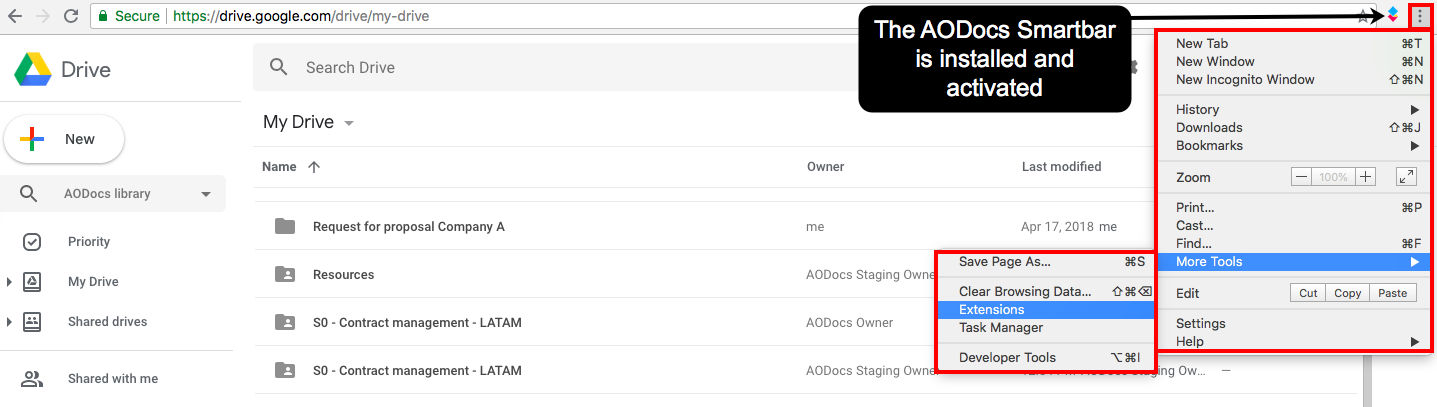Click the New button in Drive
The width and height of the screenshot is (1437, 407).
[64, 139]
